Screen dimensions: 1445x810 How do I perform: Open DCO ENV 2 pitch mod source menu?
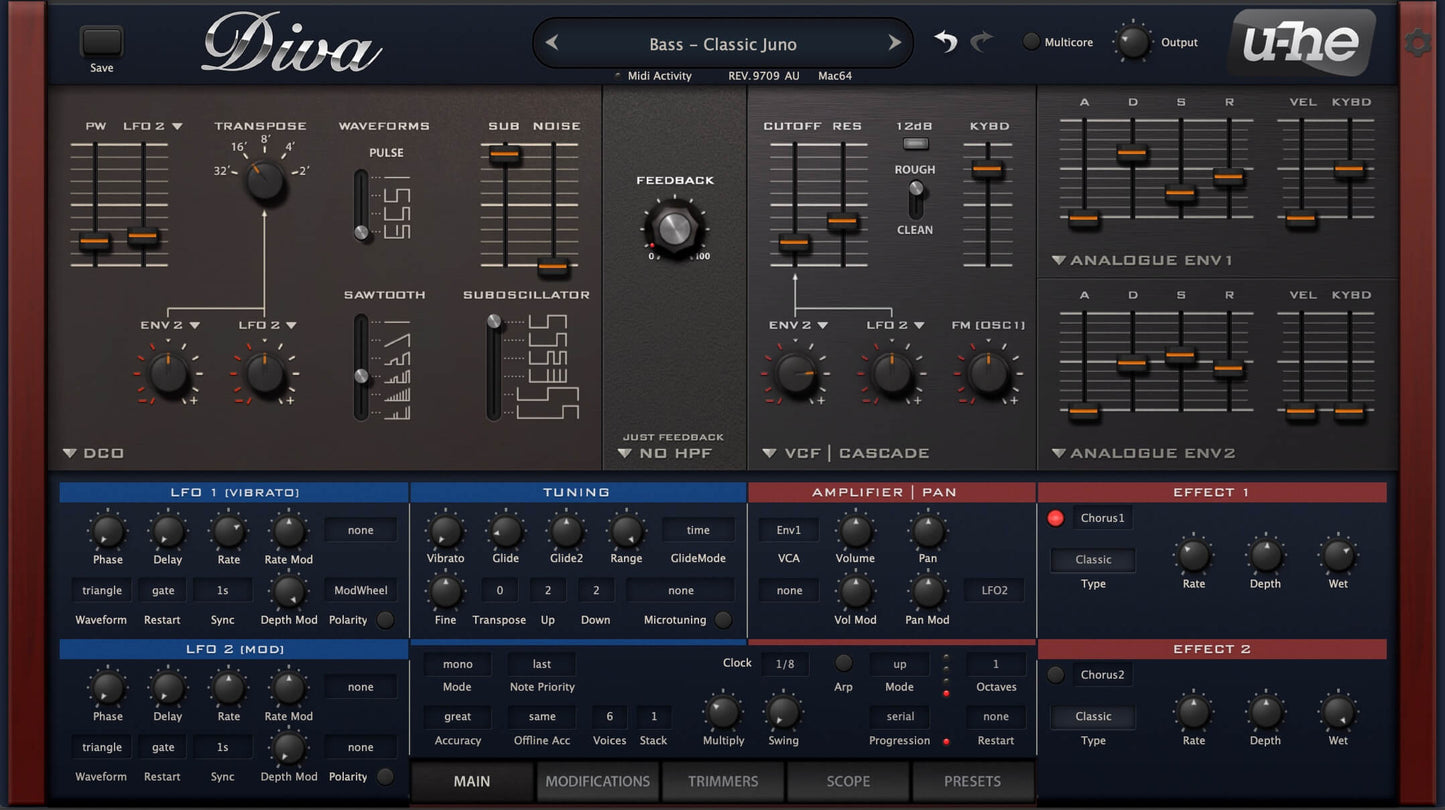[170, 325]
